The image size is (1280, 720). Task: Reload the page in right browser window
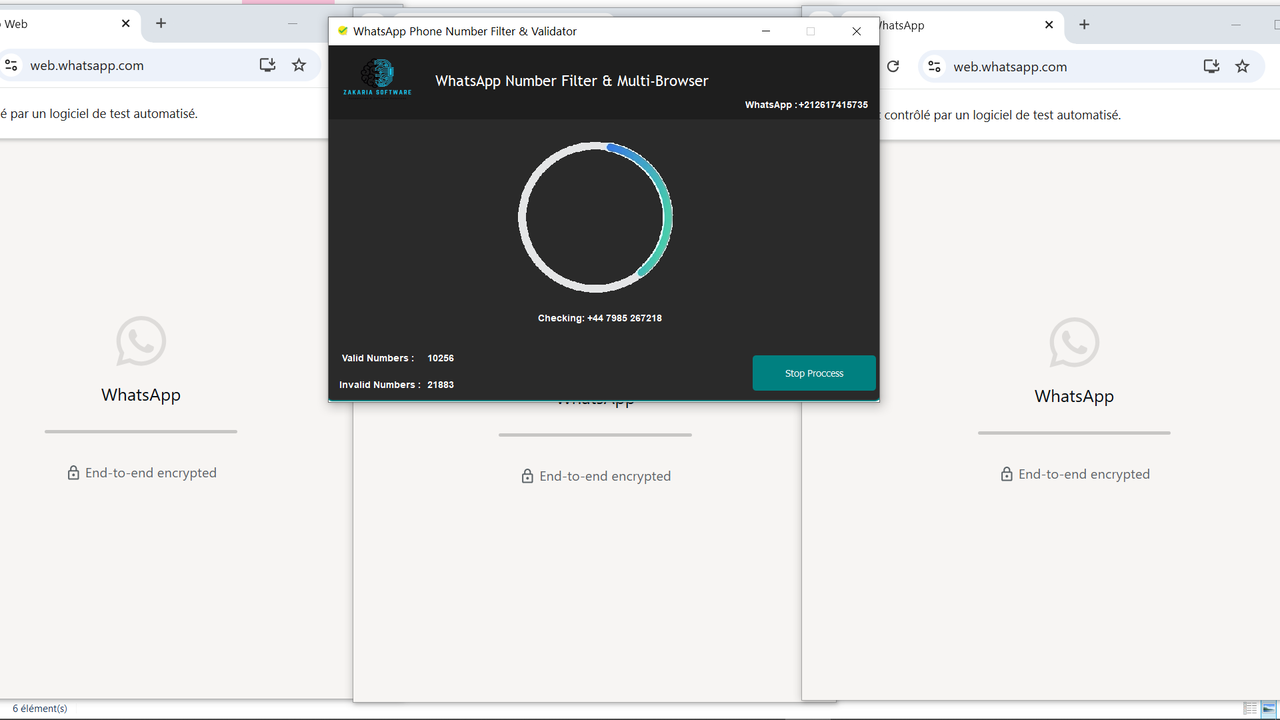(x=893, y=67)
